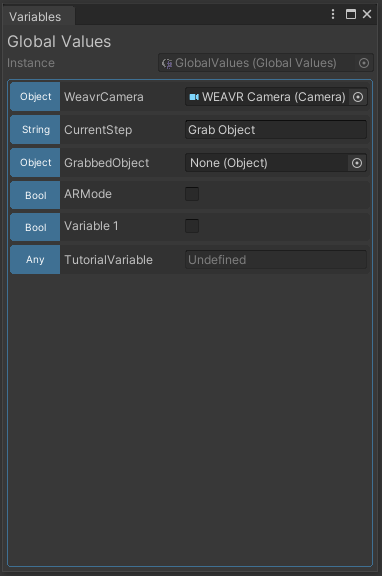The image size is (382, 576).
Task: Change type Object of WeavrCamera
Action: pos(35,97)
